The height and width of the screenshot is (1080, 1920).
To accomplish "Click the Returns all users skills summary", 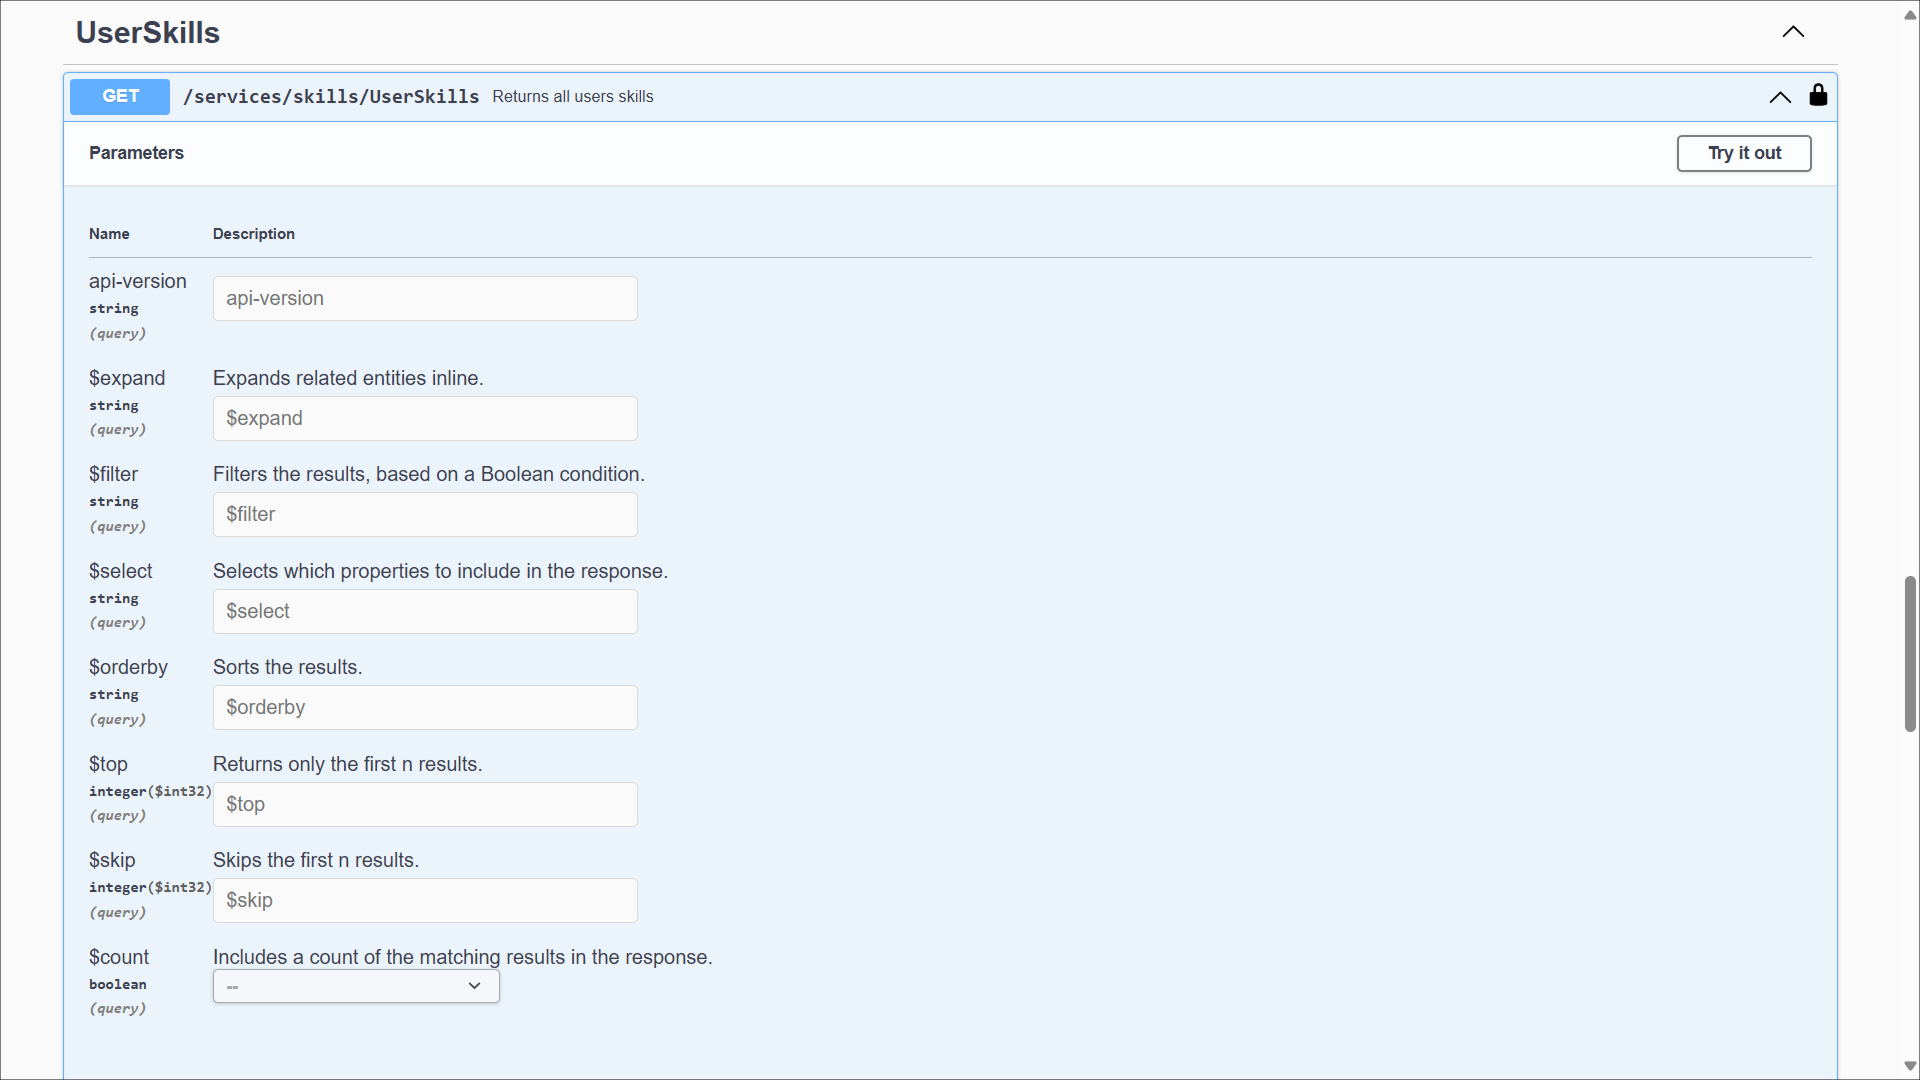I will coord(572,97).
